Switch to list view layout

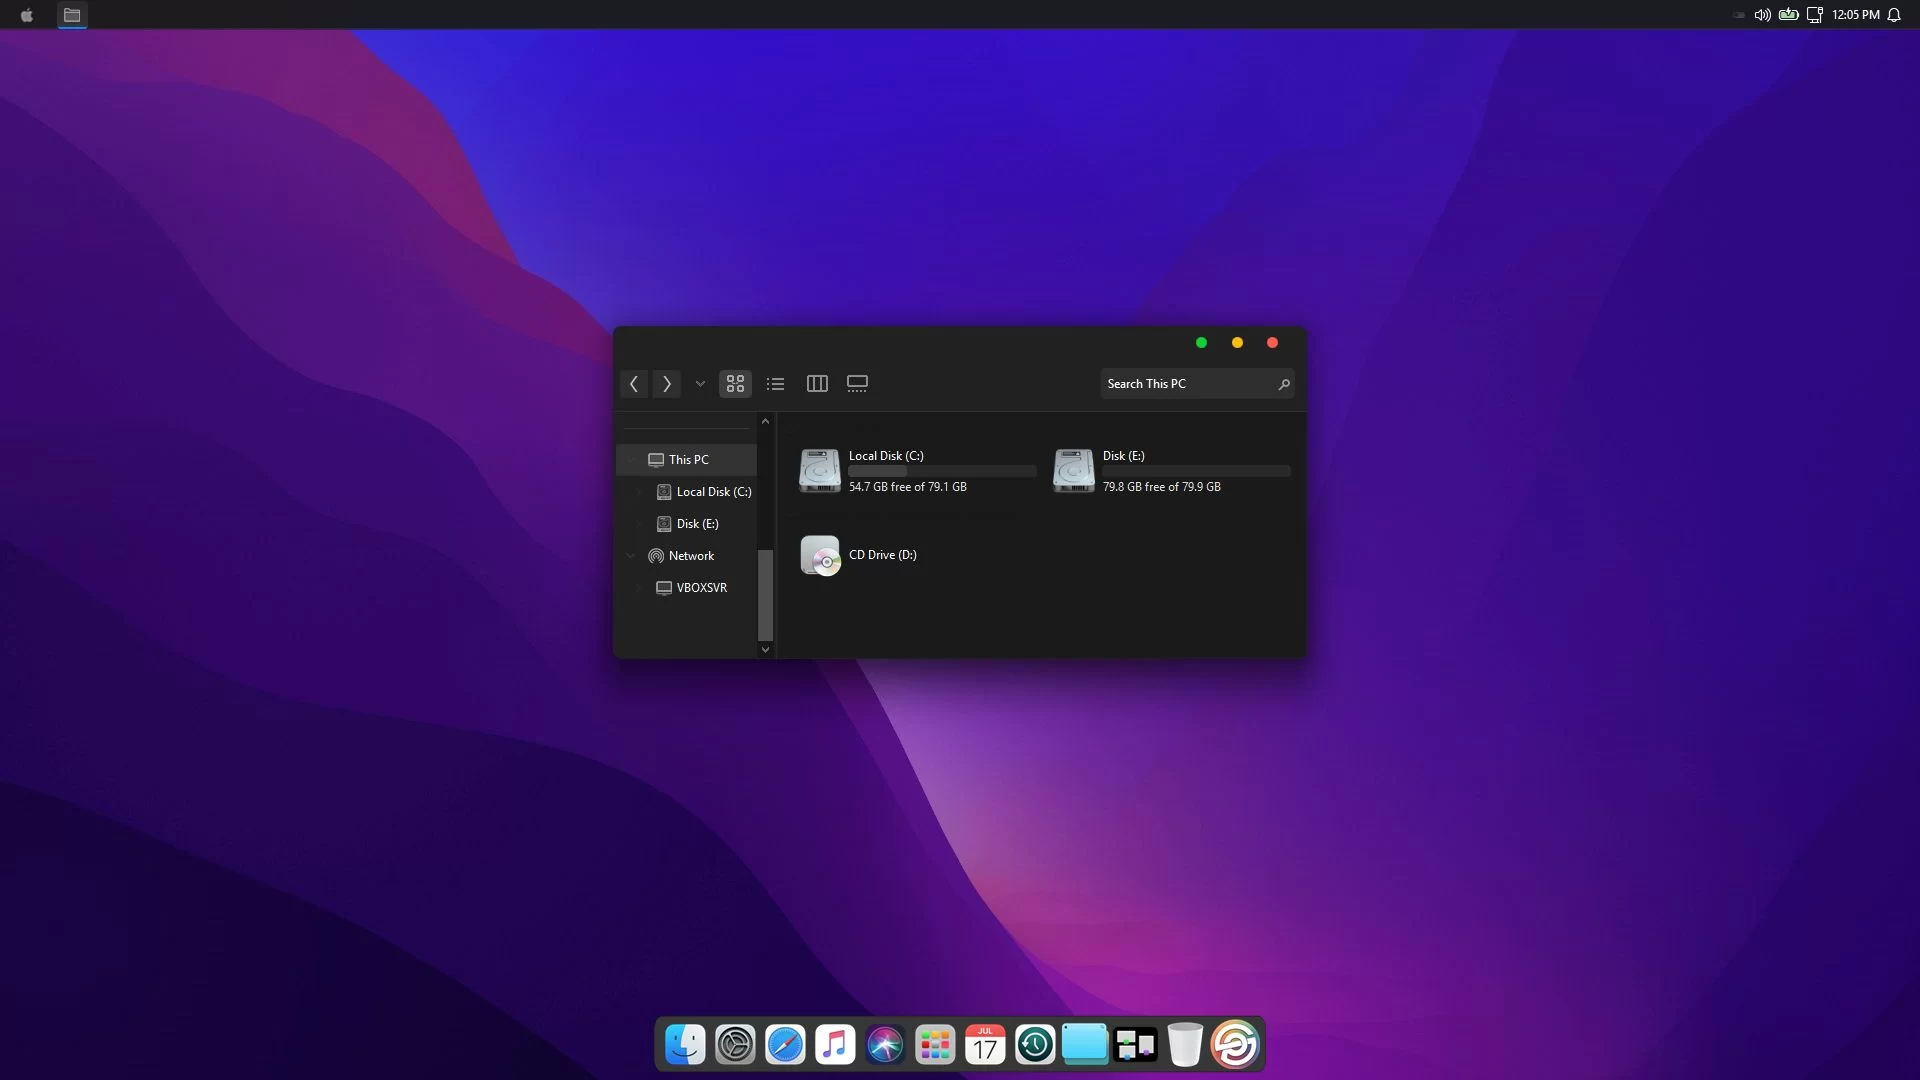coord(775,384)
